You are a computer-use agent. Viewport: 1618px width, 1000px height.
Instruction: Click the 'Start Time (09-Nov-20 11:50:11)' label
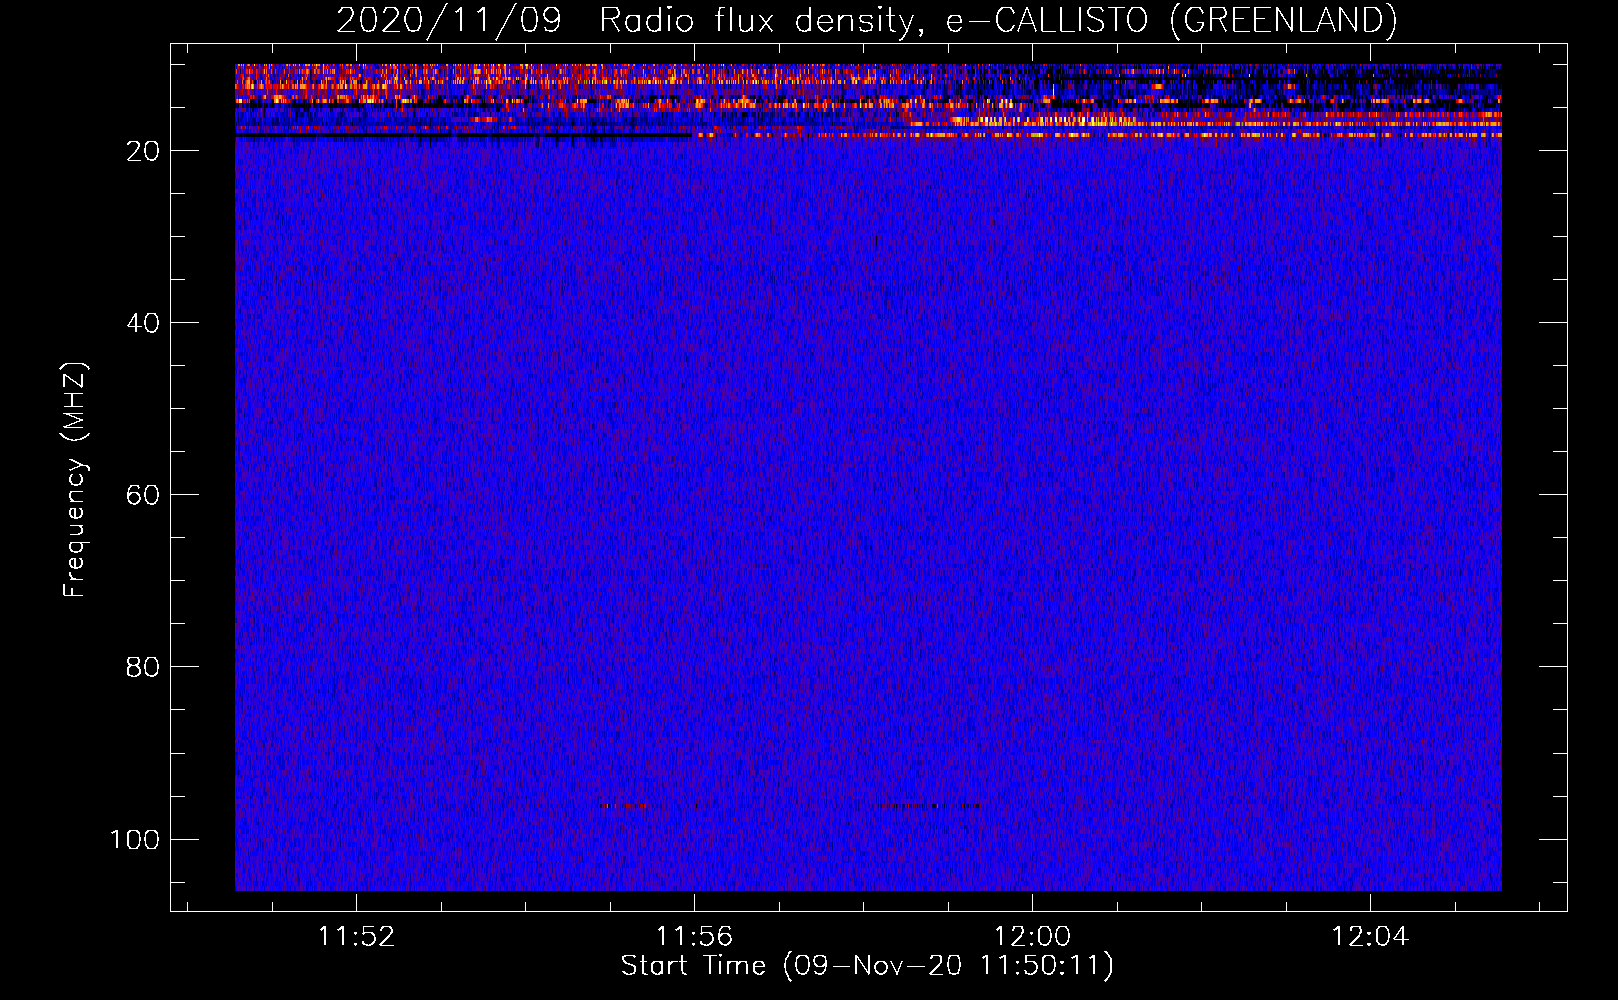(x=867, y=966)
